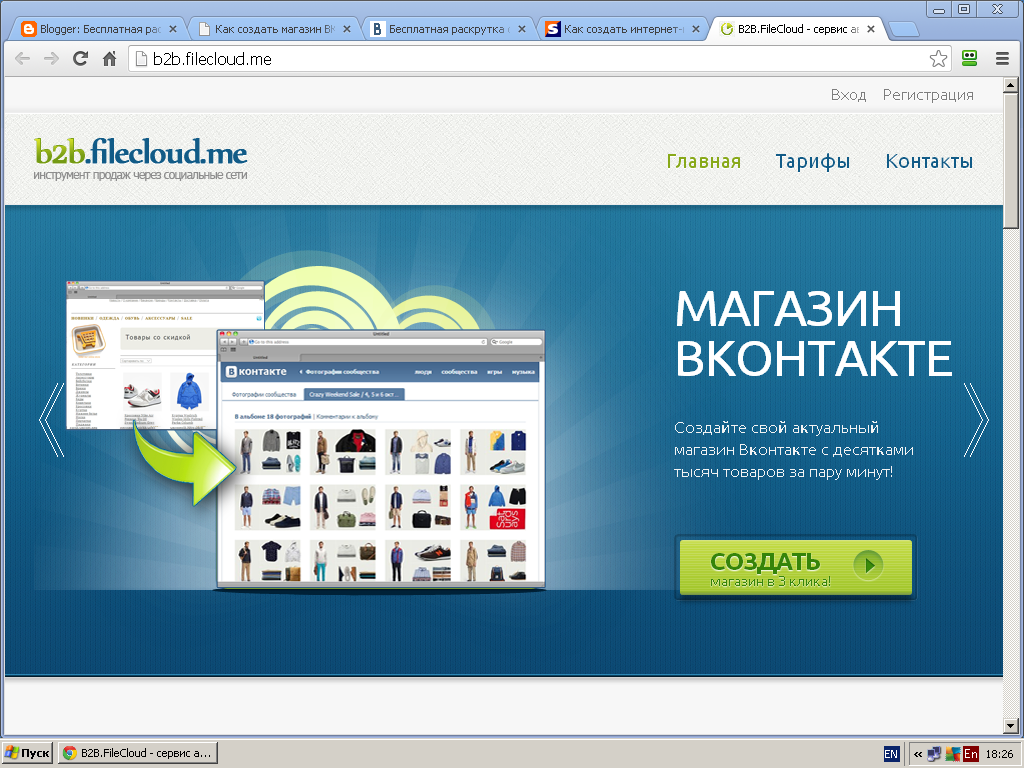Expand hidden tray icons chevron
This screenshot has width=1024, height=768.
coord(918,754)
